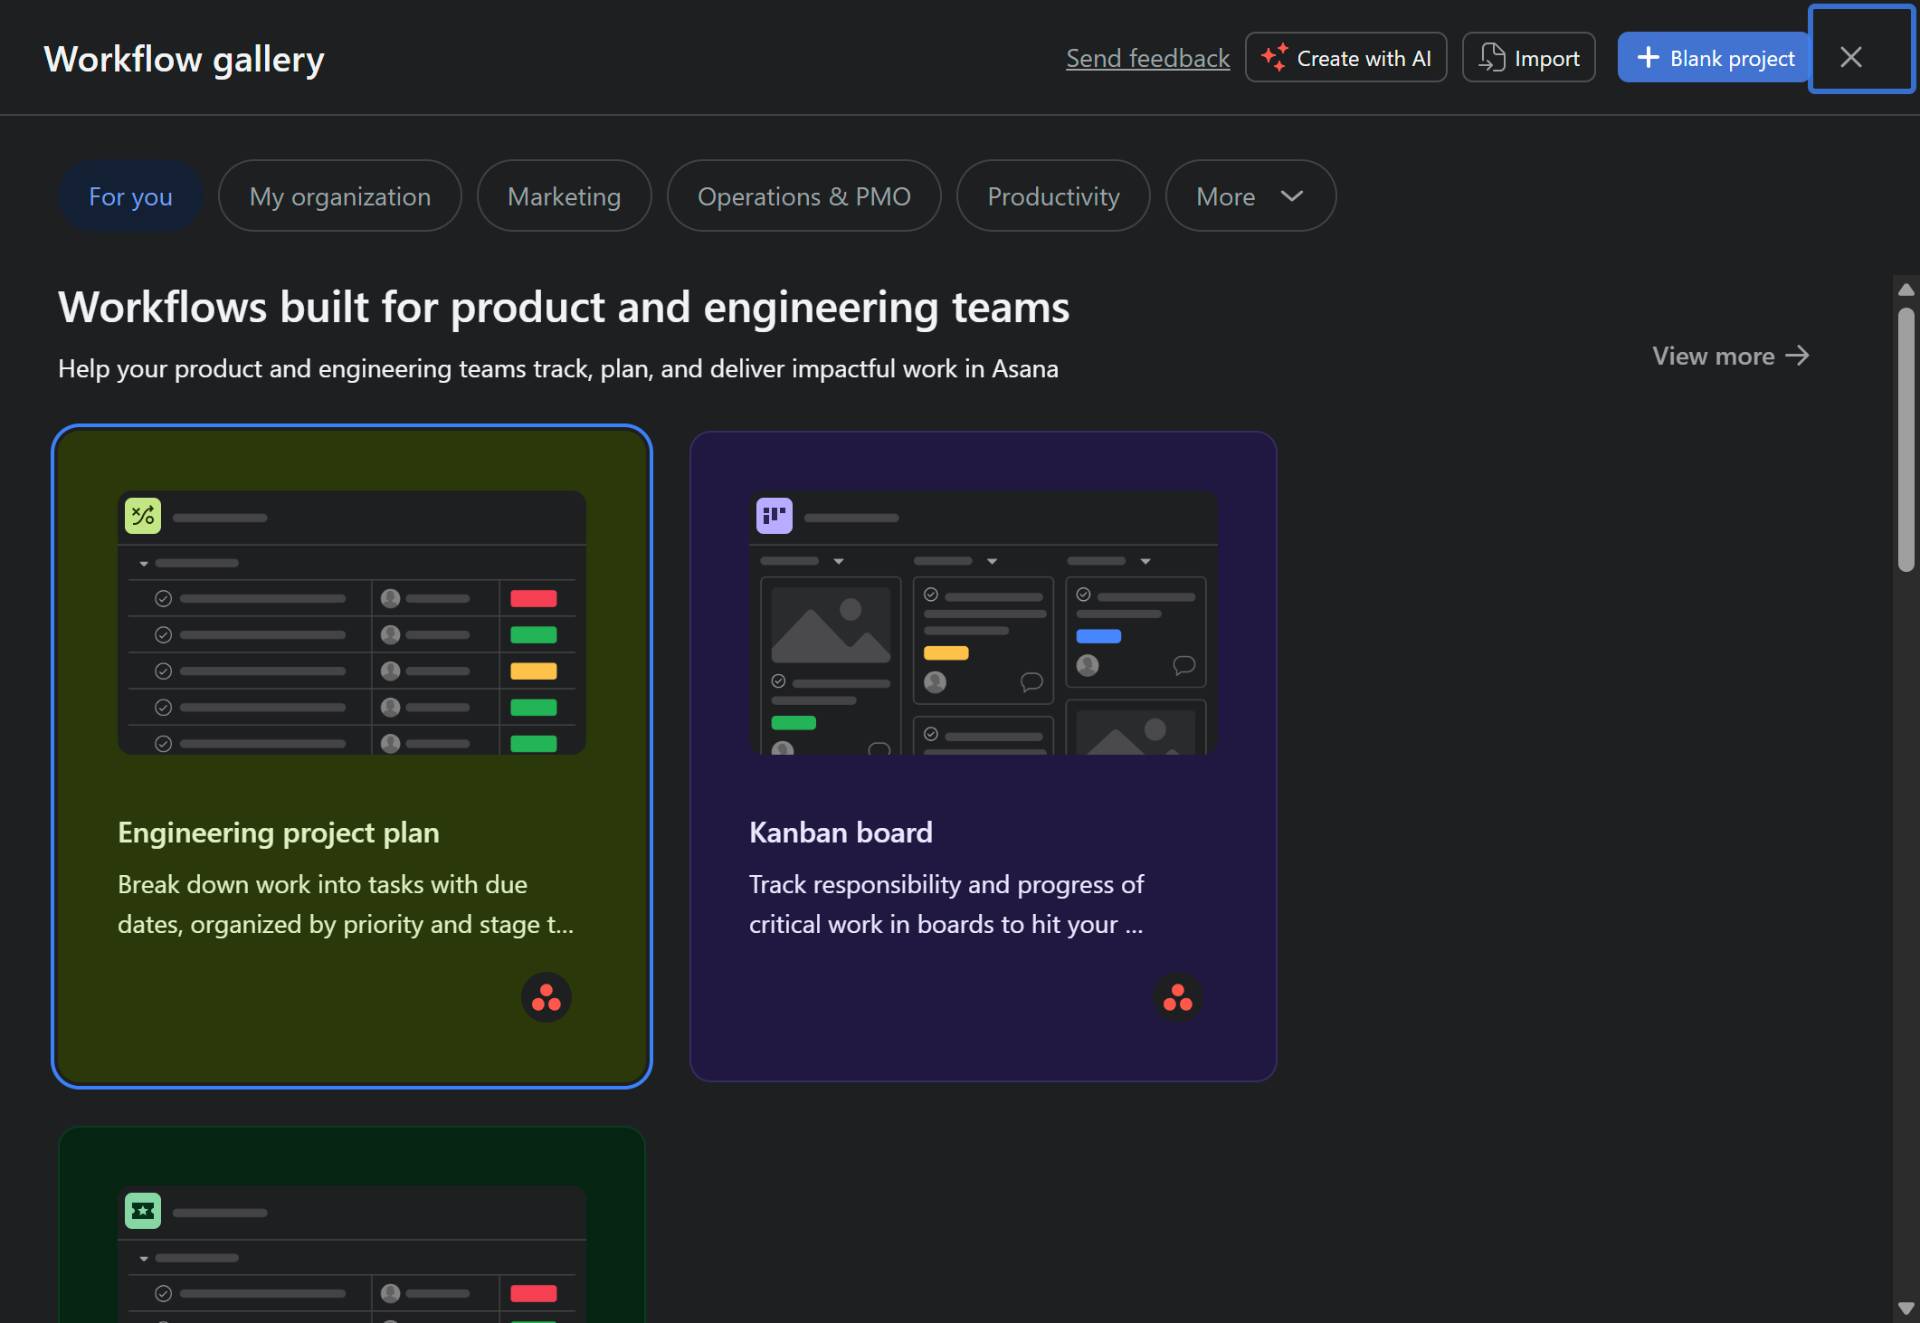
Task: Expand the More categories dropdown
Action: pyautogui.click(x=1250, y=196)
